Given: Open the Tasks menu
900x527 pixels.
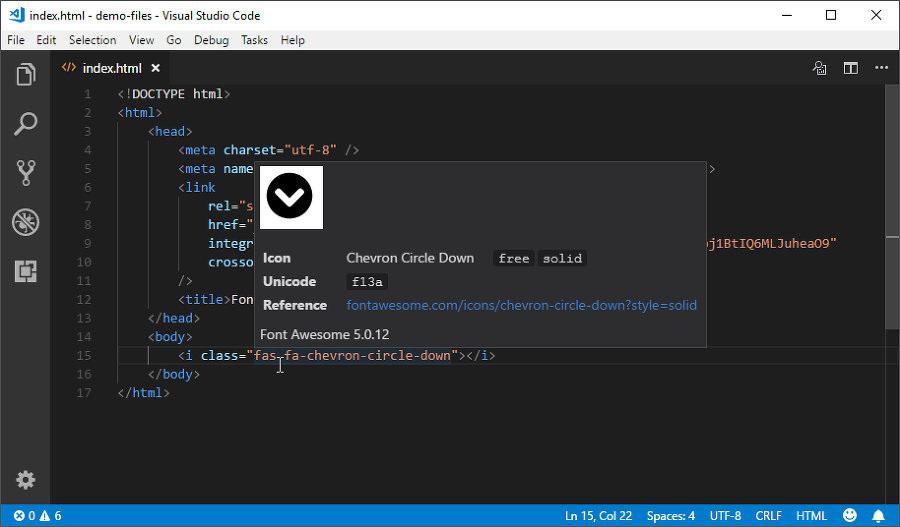Looking at the screenshot, I should [x=254, y=40].
